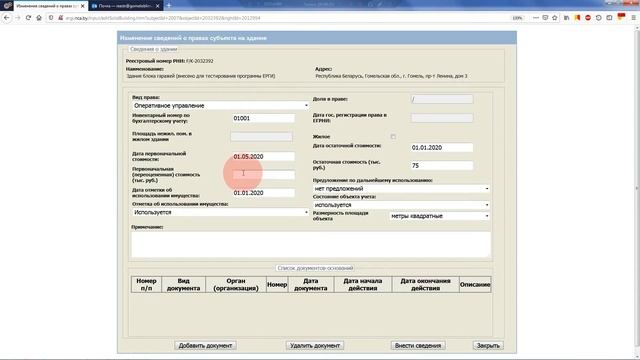Image resolution: width=640 pixels, height=360 pixels.
Task: Click the Pocket save icon
Action: coord(545,18)
